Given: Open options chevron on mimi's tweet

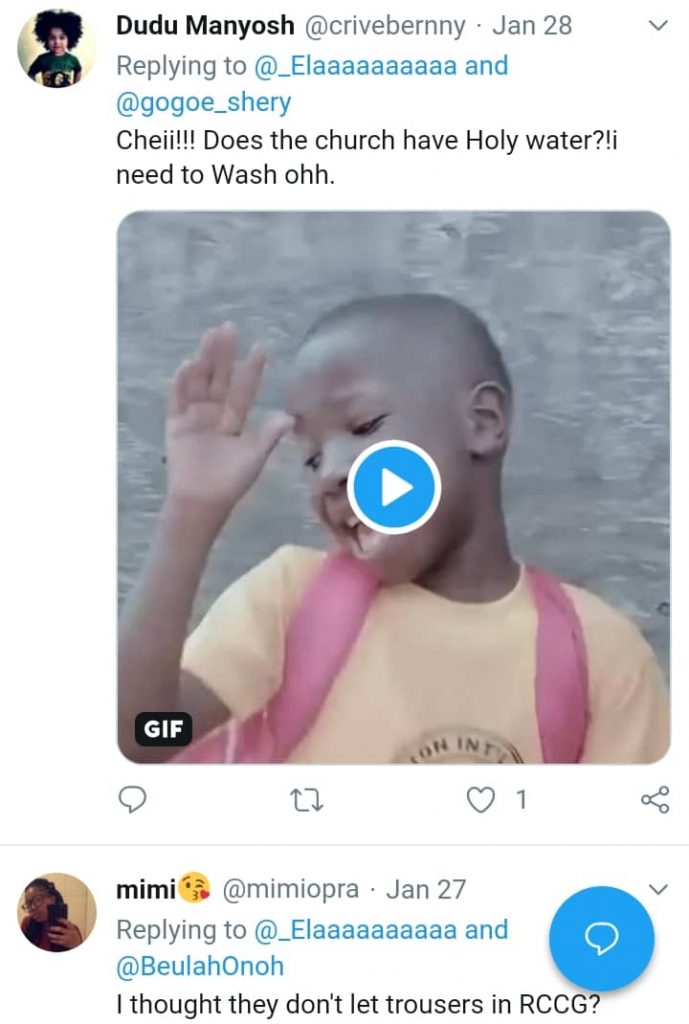Looking at the screenshot, I should (657, 889).
